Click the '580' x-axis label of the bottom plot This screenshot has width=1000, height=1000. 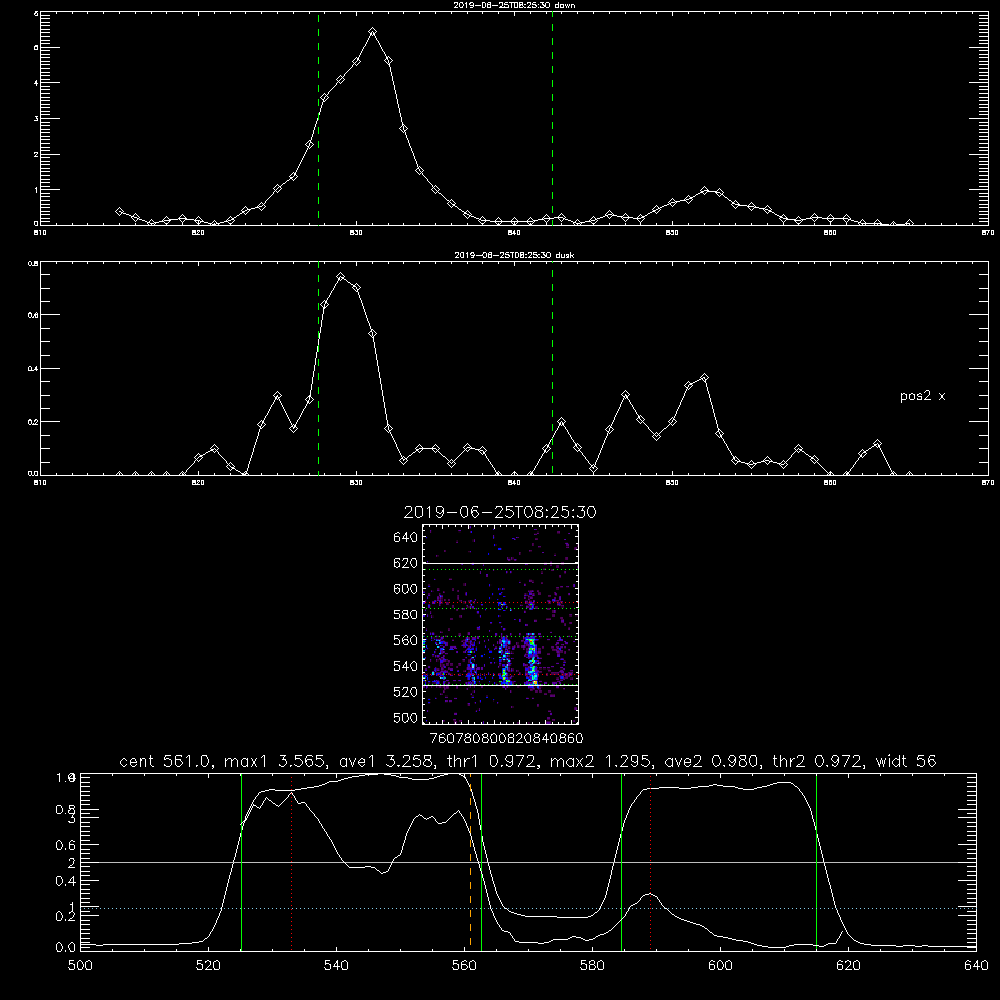click(592, 965)
